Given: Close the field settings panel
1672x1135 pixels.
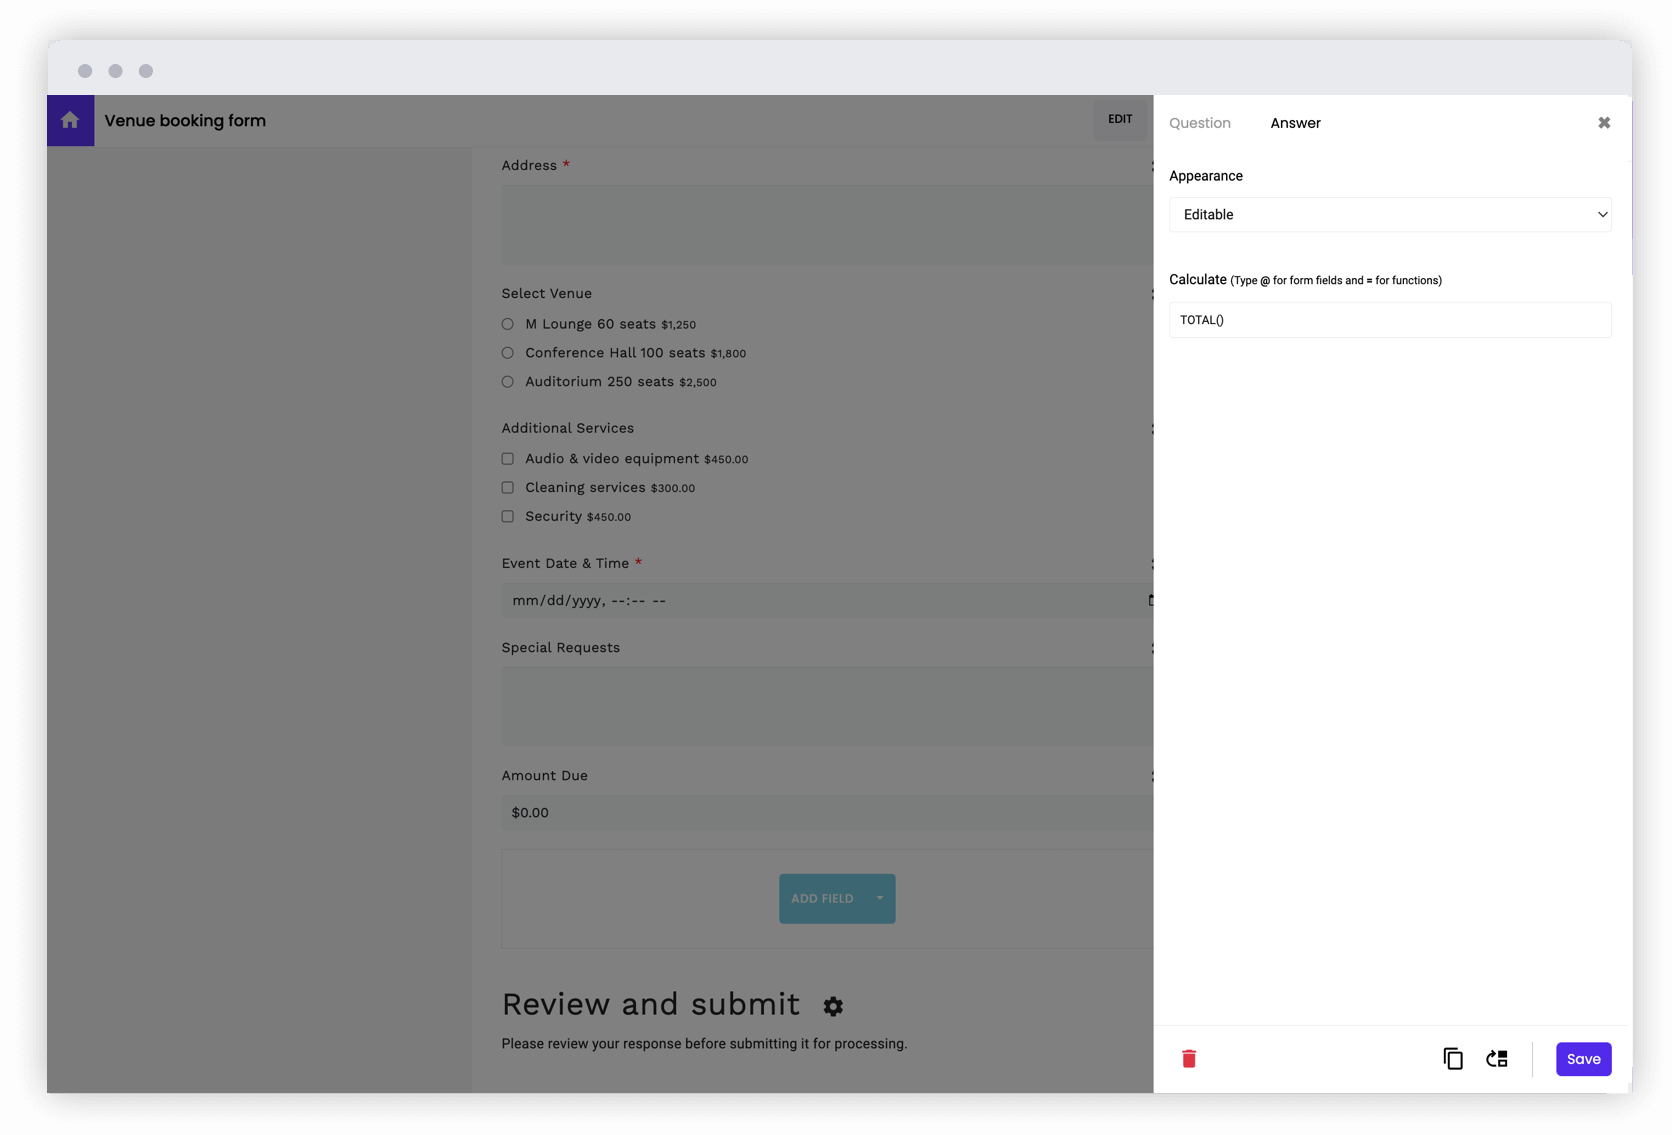Looking at the screenshot, I should 1603,123.
